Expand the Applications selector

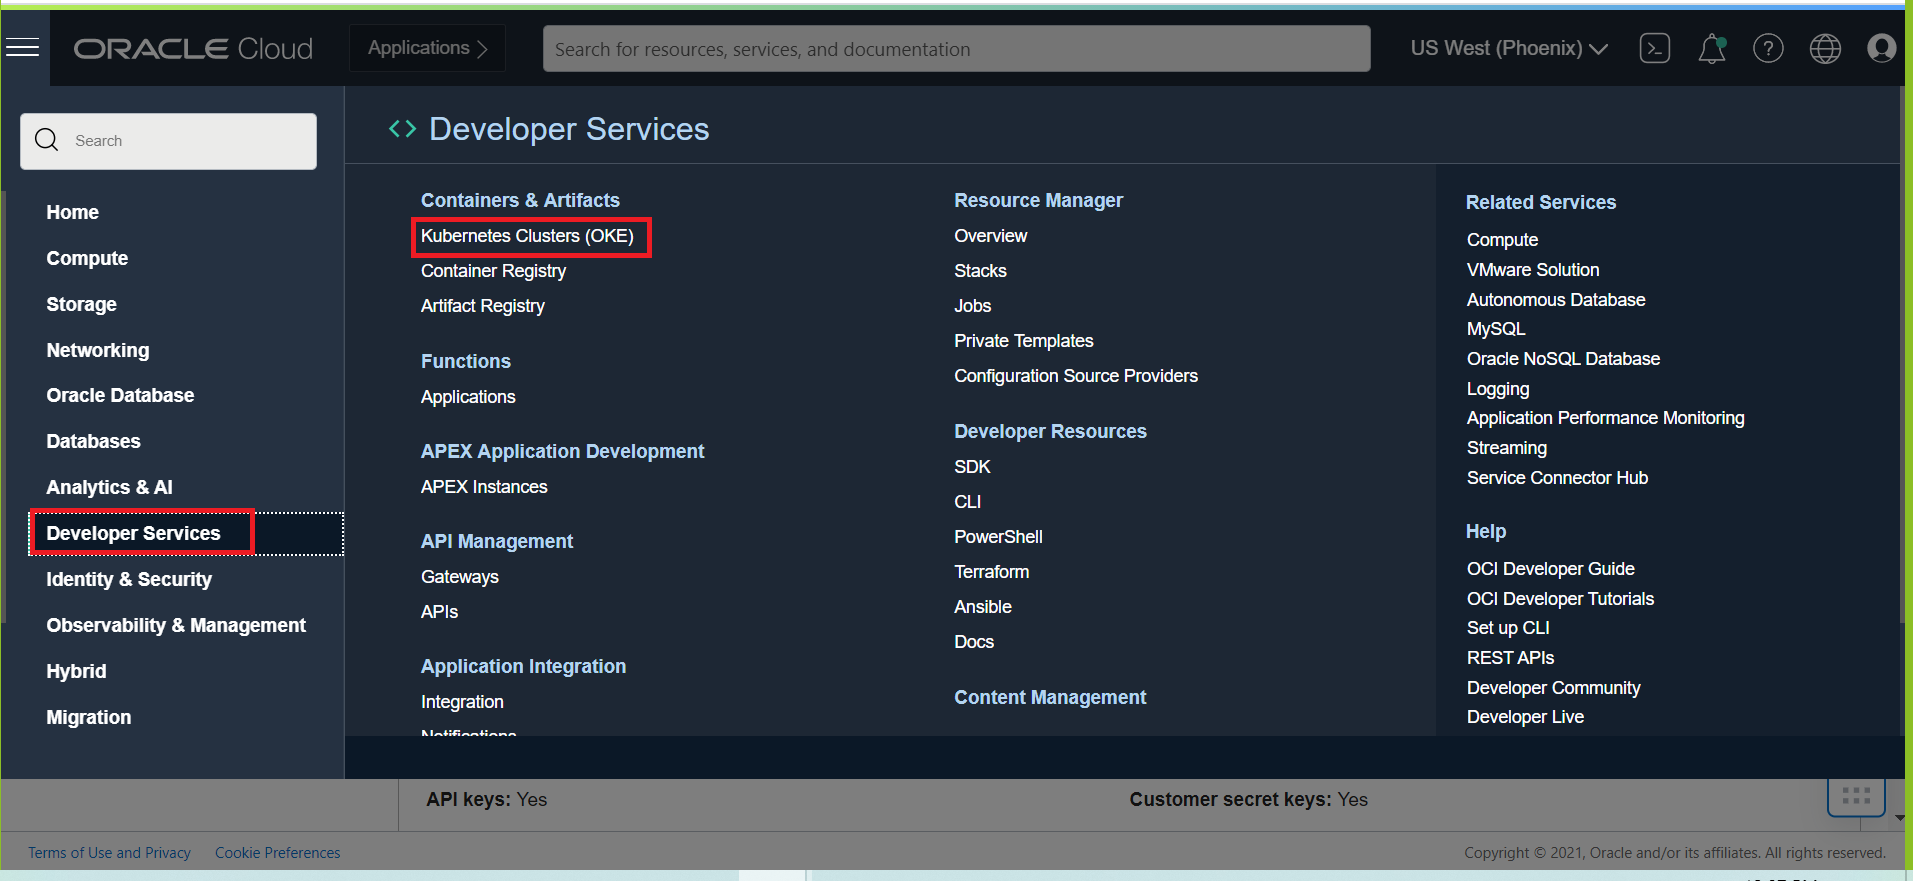(x=427, y=48)
